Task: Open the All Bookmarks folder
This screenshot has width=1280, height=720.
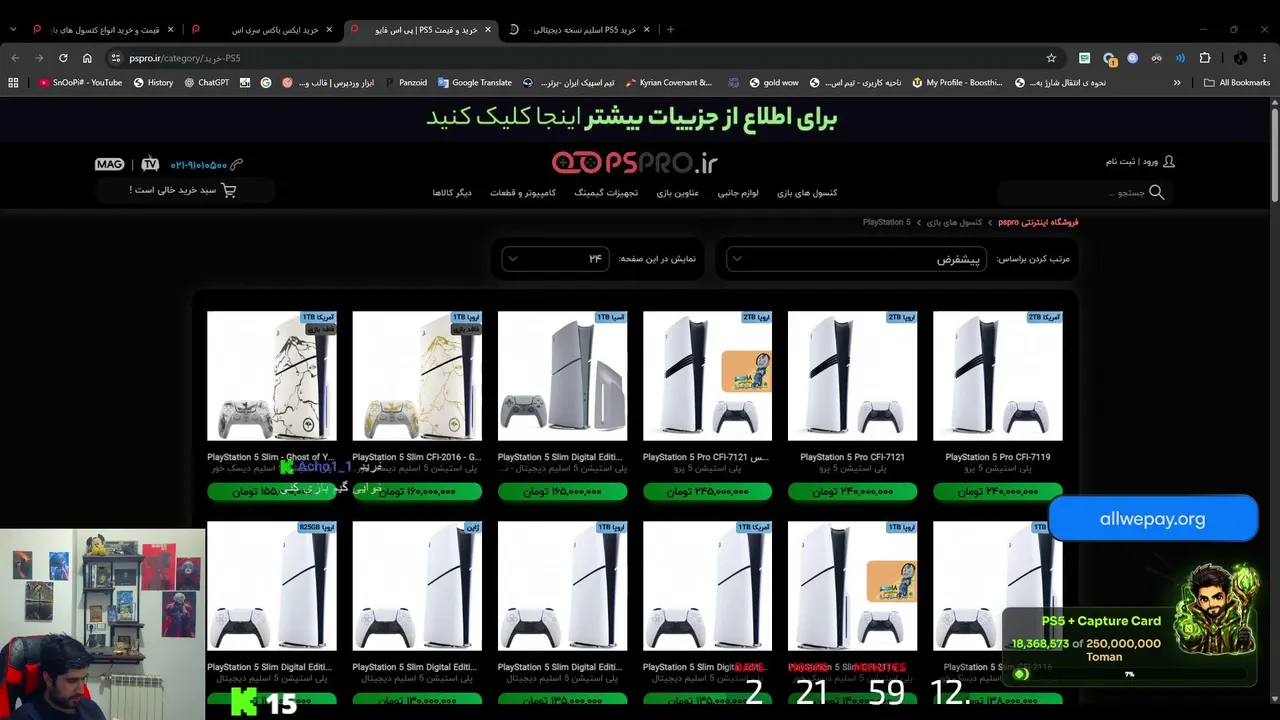Action: [1237, 83]
